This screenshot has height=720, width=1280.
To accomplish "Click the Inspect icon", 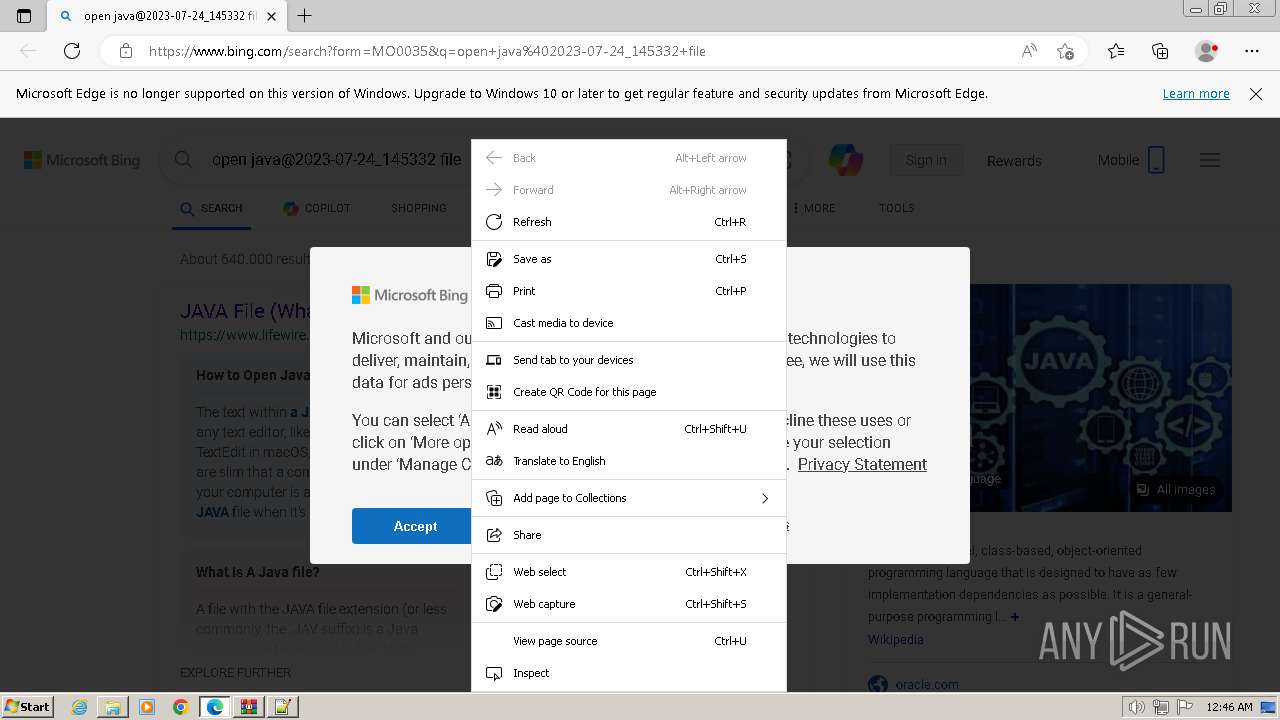I will 493,673.
